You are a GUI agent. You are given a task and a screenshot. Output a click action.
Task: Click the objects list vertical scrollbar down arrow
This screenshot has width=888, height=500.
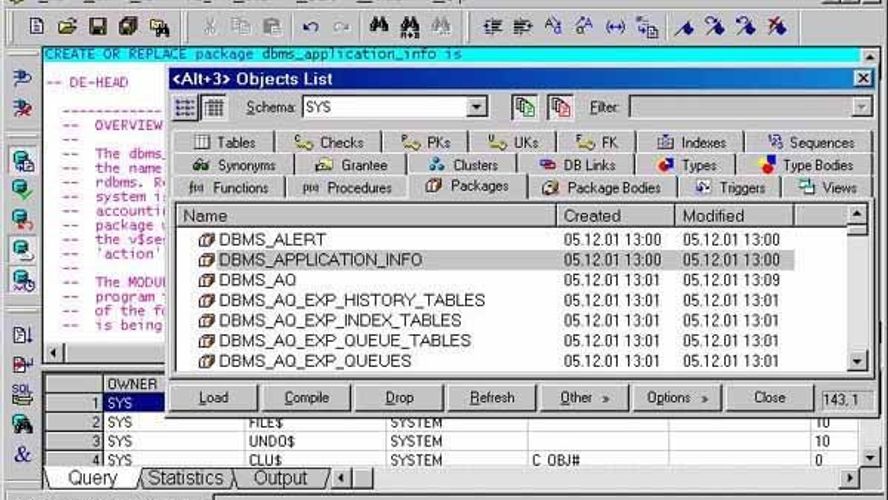pyautogui.click(x=857, y=361)
